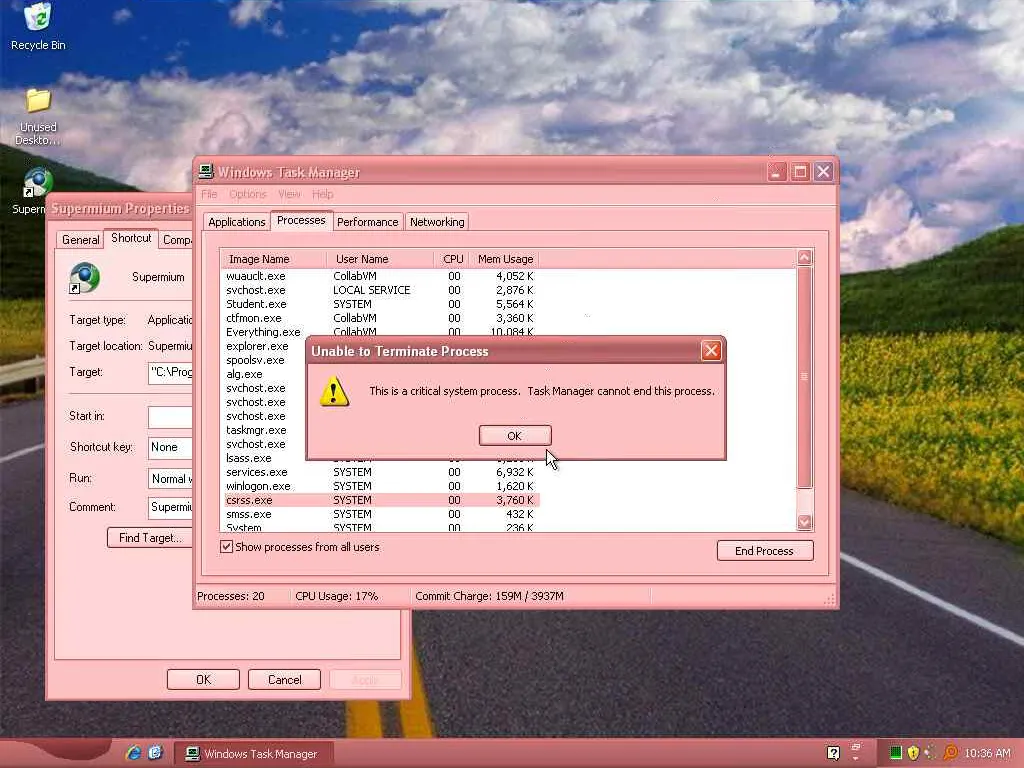Click the question mark language bar icon
The width and height of the screenshot is (1024, 768).
[833, 753]
